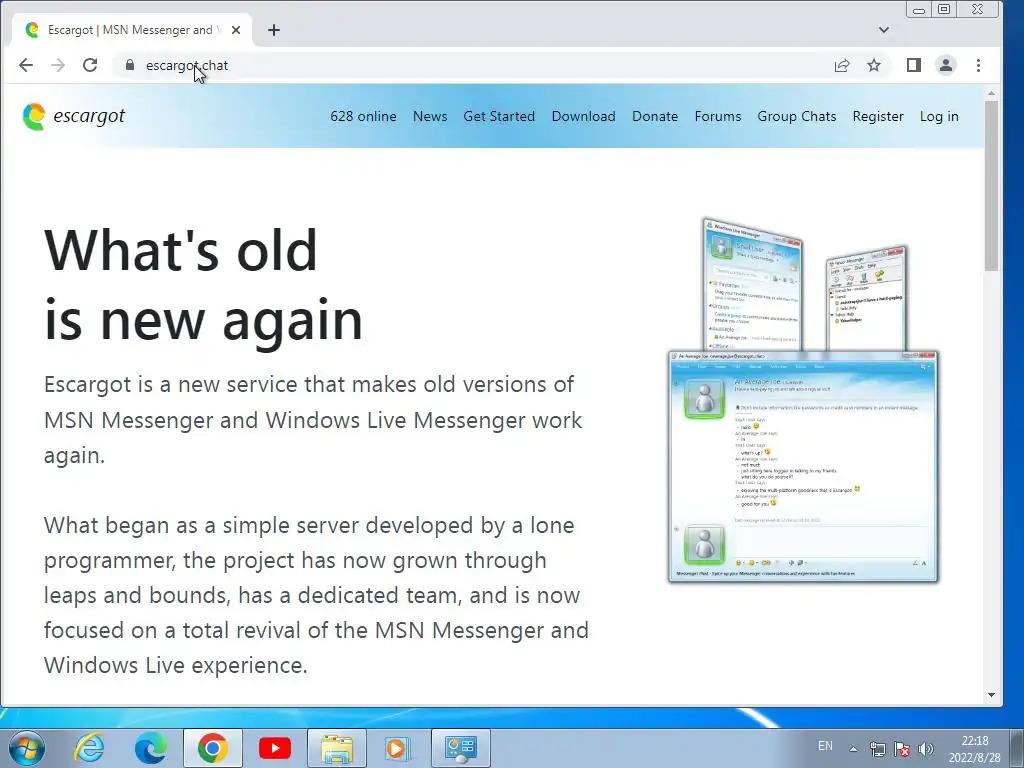Click the EN language indicator
The height and width of the screenshot is (768, 1024).
825,746
